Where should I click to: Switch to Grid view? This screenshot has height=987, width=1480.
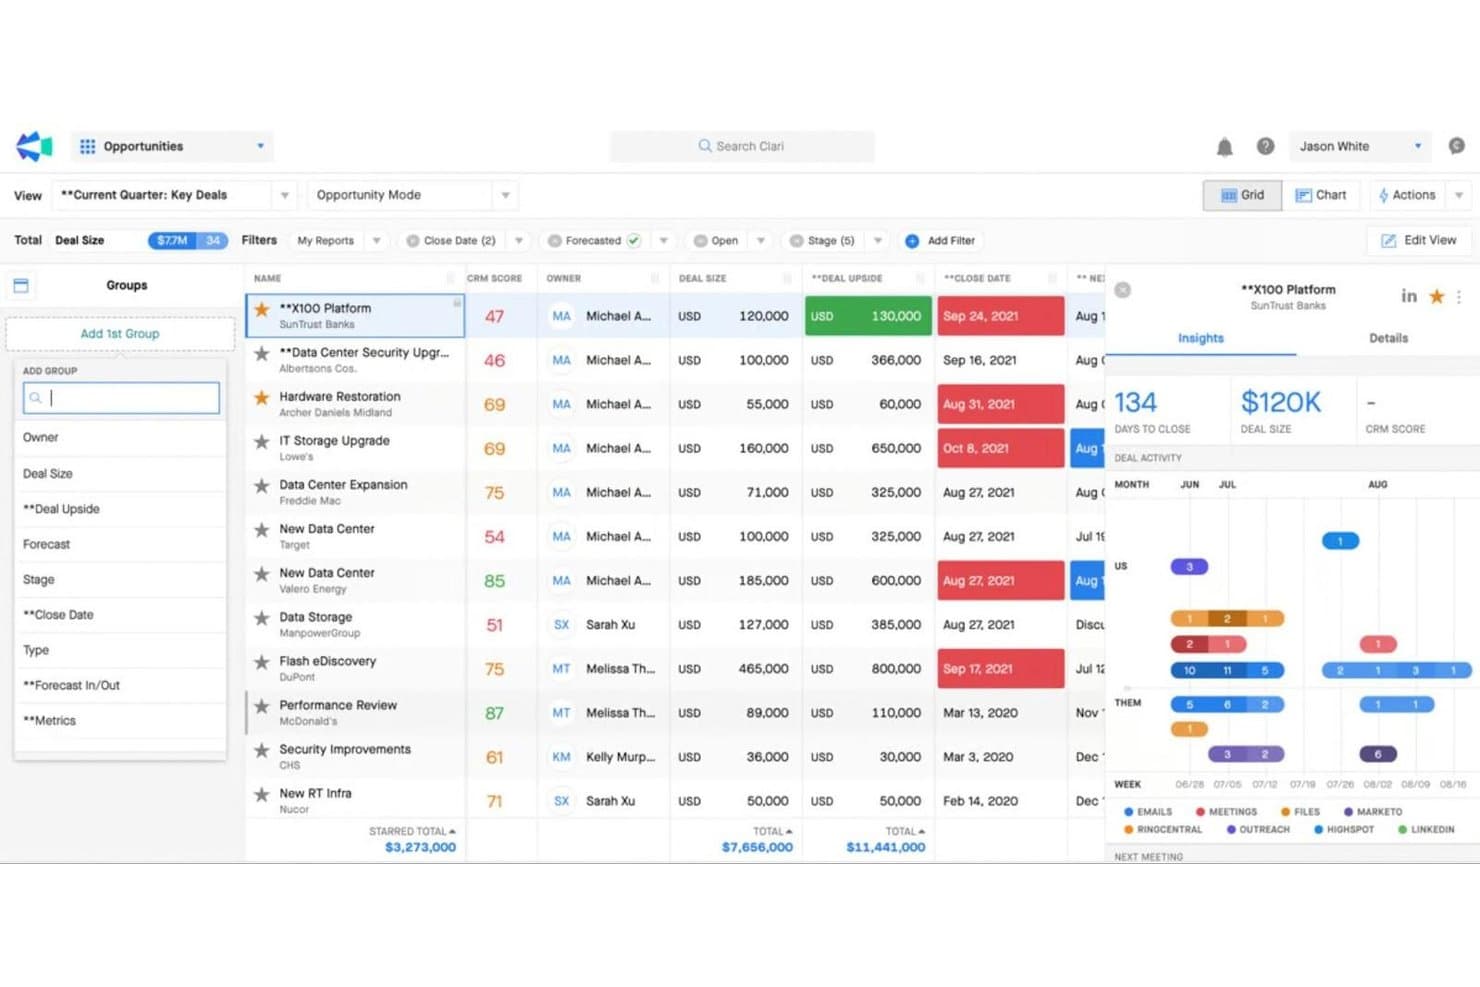(x=1243, y=196)
